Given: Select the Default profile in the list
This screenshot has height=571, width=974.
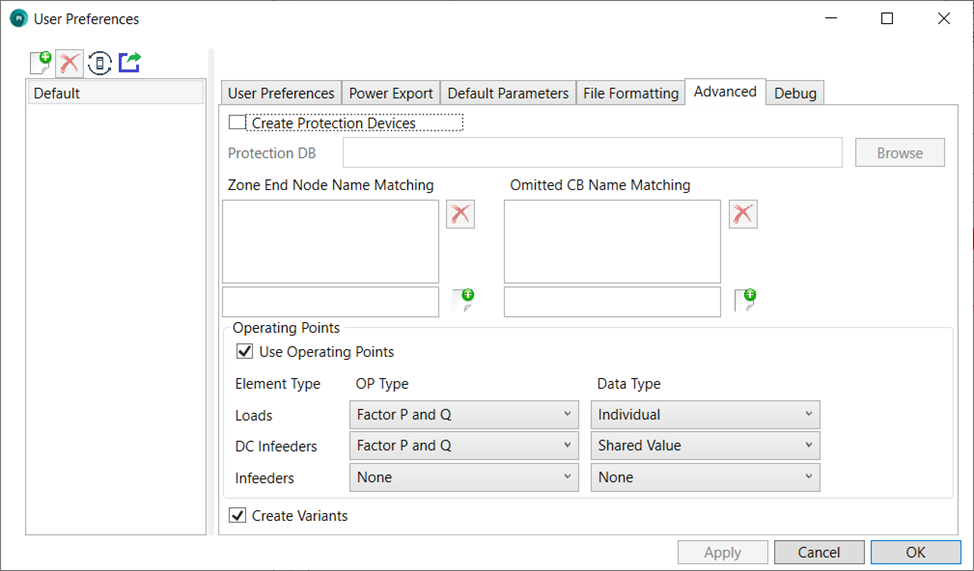Looking at the screenshot, I should pos(115,93).
